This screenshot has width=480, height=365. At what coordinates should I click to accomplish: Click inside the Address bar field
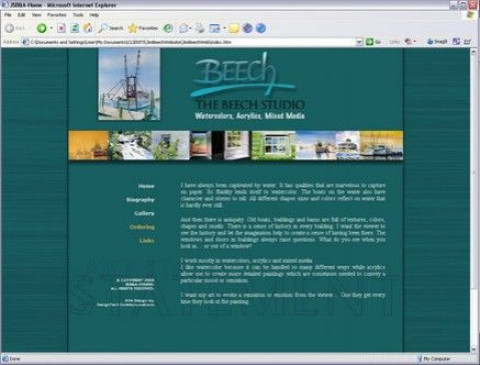[x=192, y=42]
